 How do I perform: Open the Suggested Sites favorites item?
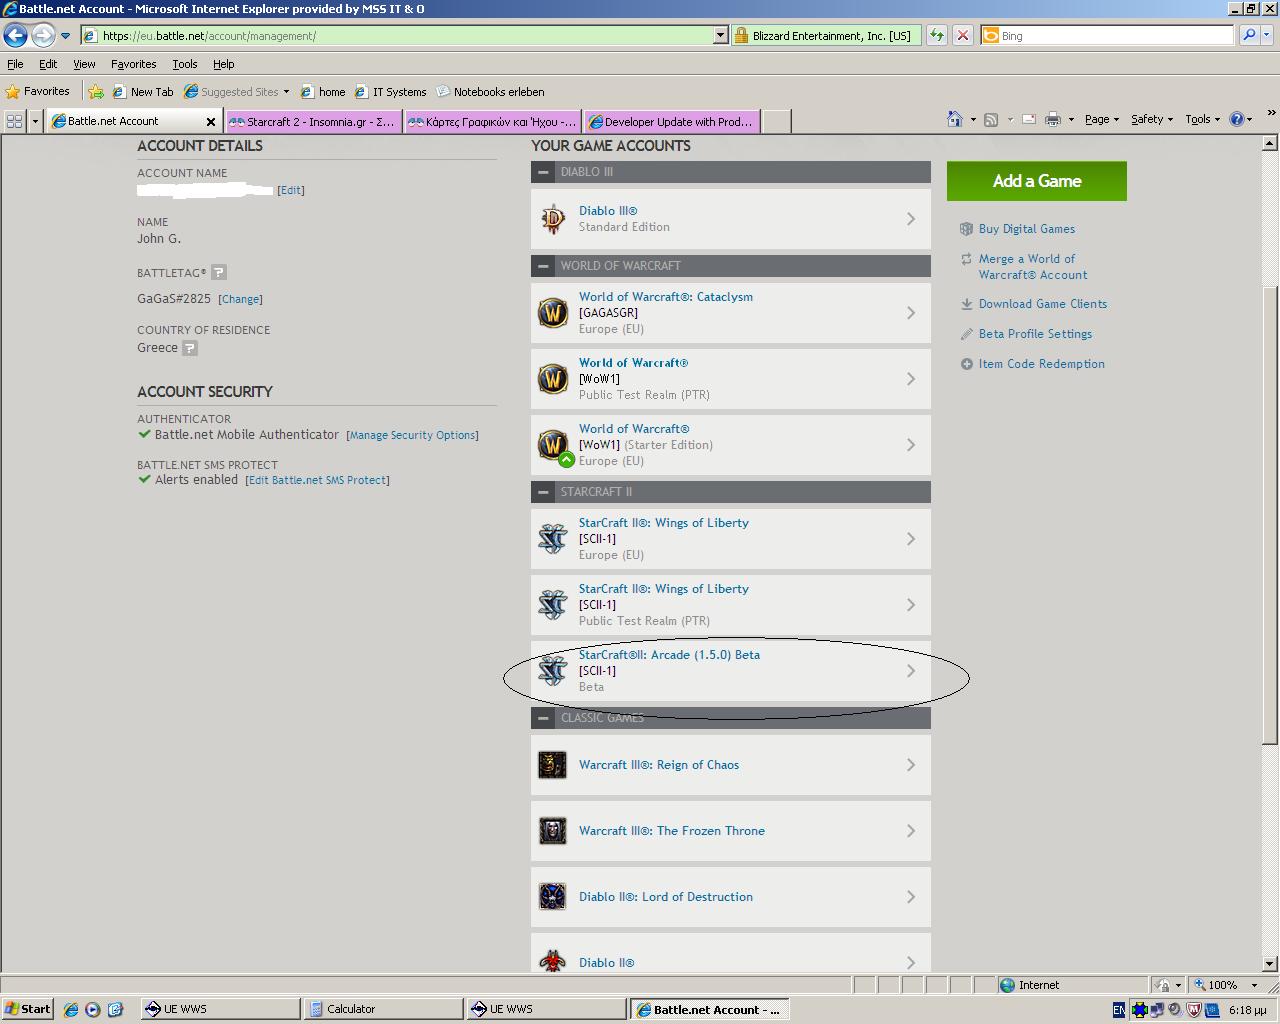(236, 91)
